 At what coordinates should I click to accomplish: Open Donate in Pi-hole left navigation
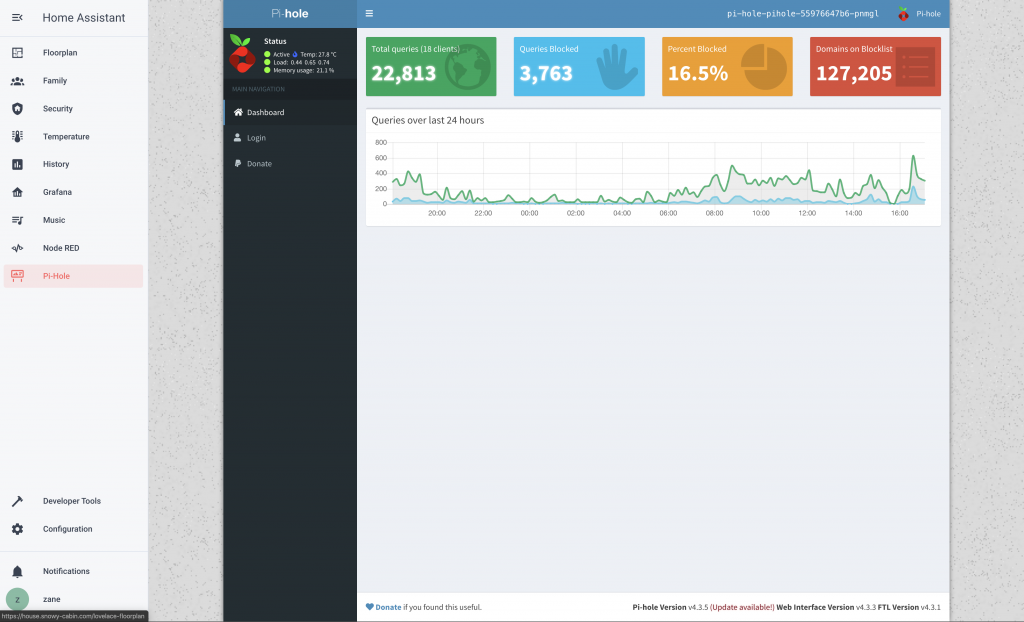pyautogui.click(x=290, y=164)
